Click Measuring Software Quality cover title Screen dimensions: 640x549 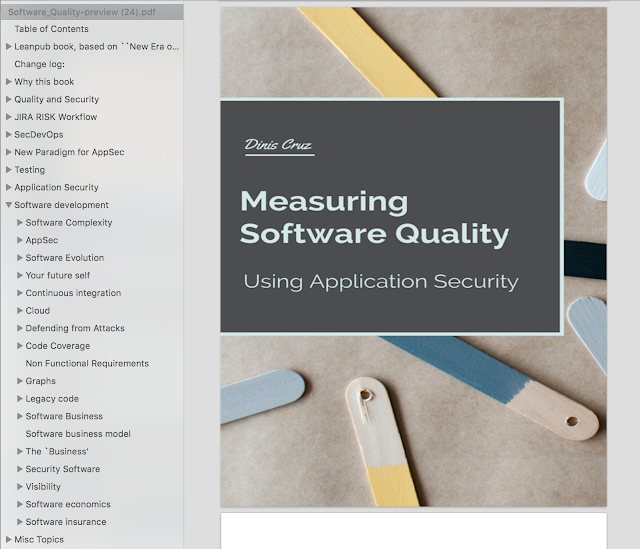(x=374, y=218)
